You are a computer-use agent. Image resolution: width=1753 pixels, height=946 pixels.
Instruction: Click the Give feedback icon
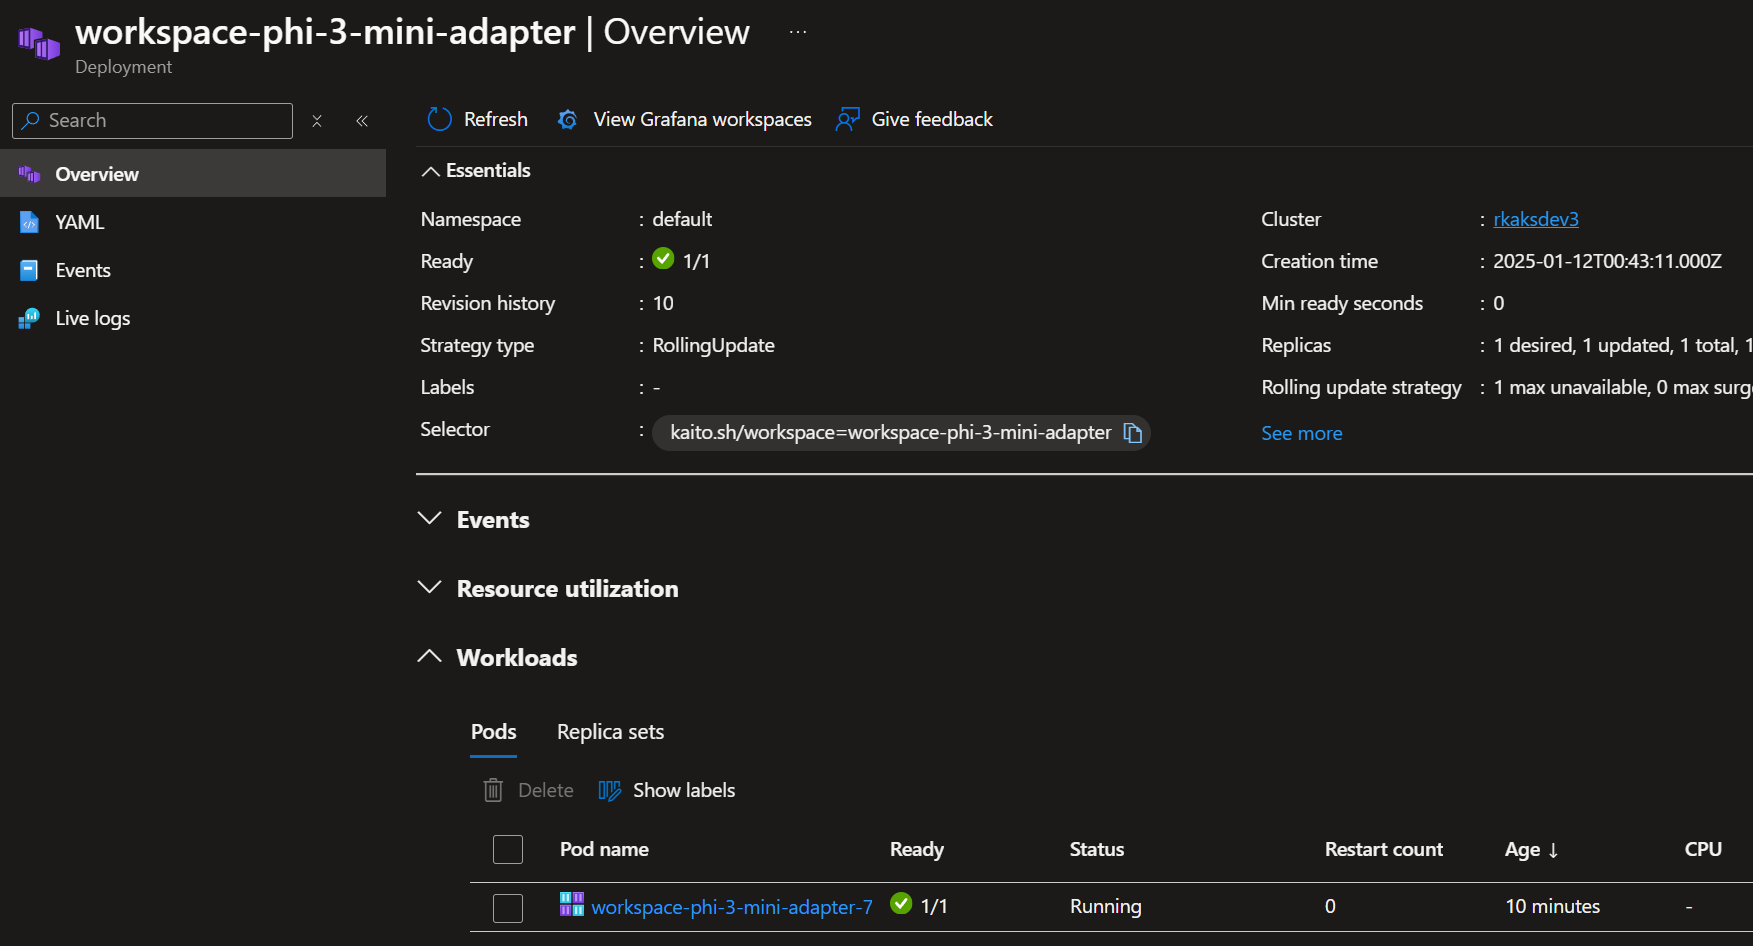coord(848,120)
